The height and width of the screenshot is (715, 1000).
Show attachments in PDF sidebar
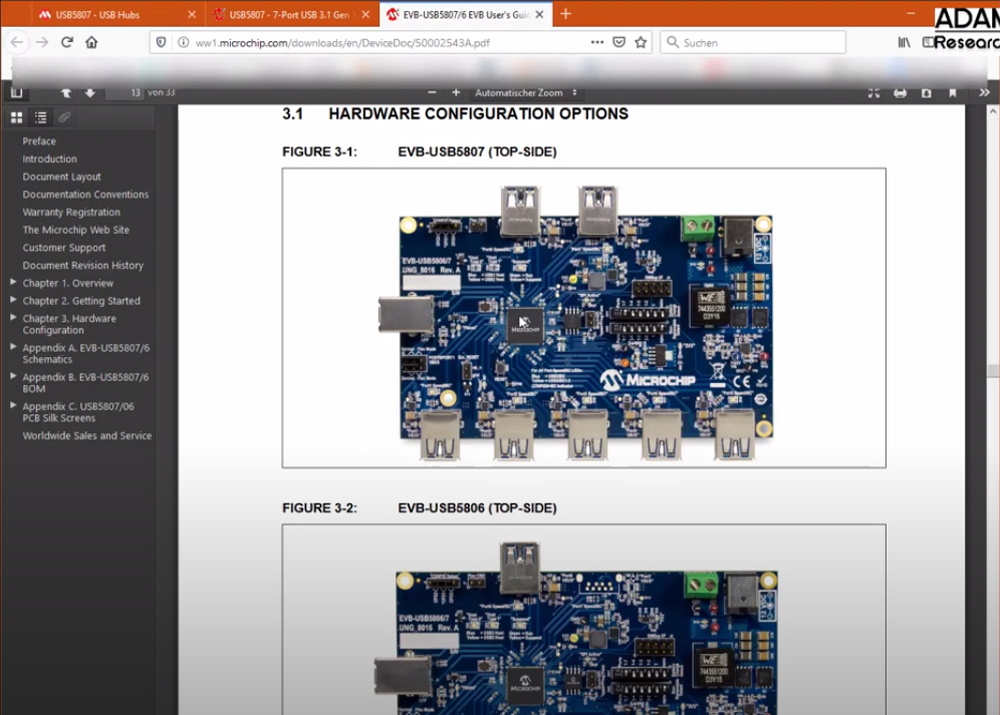tap(64, 117)
